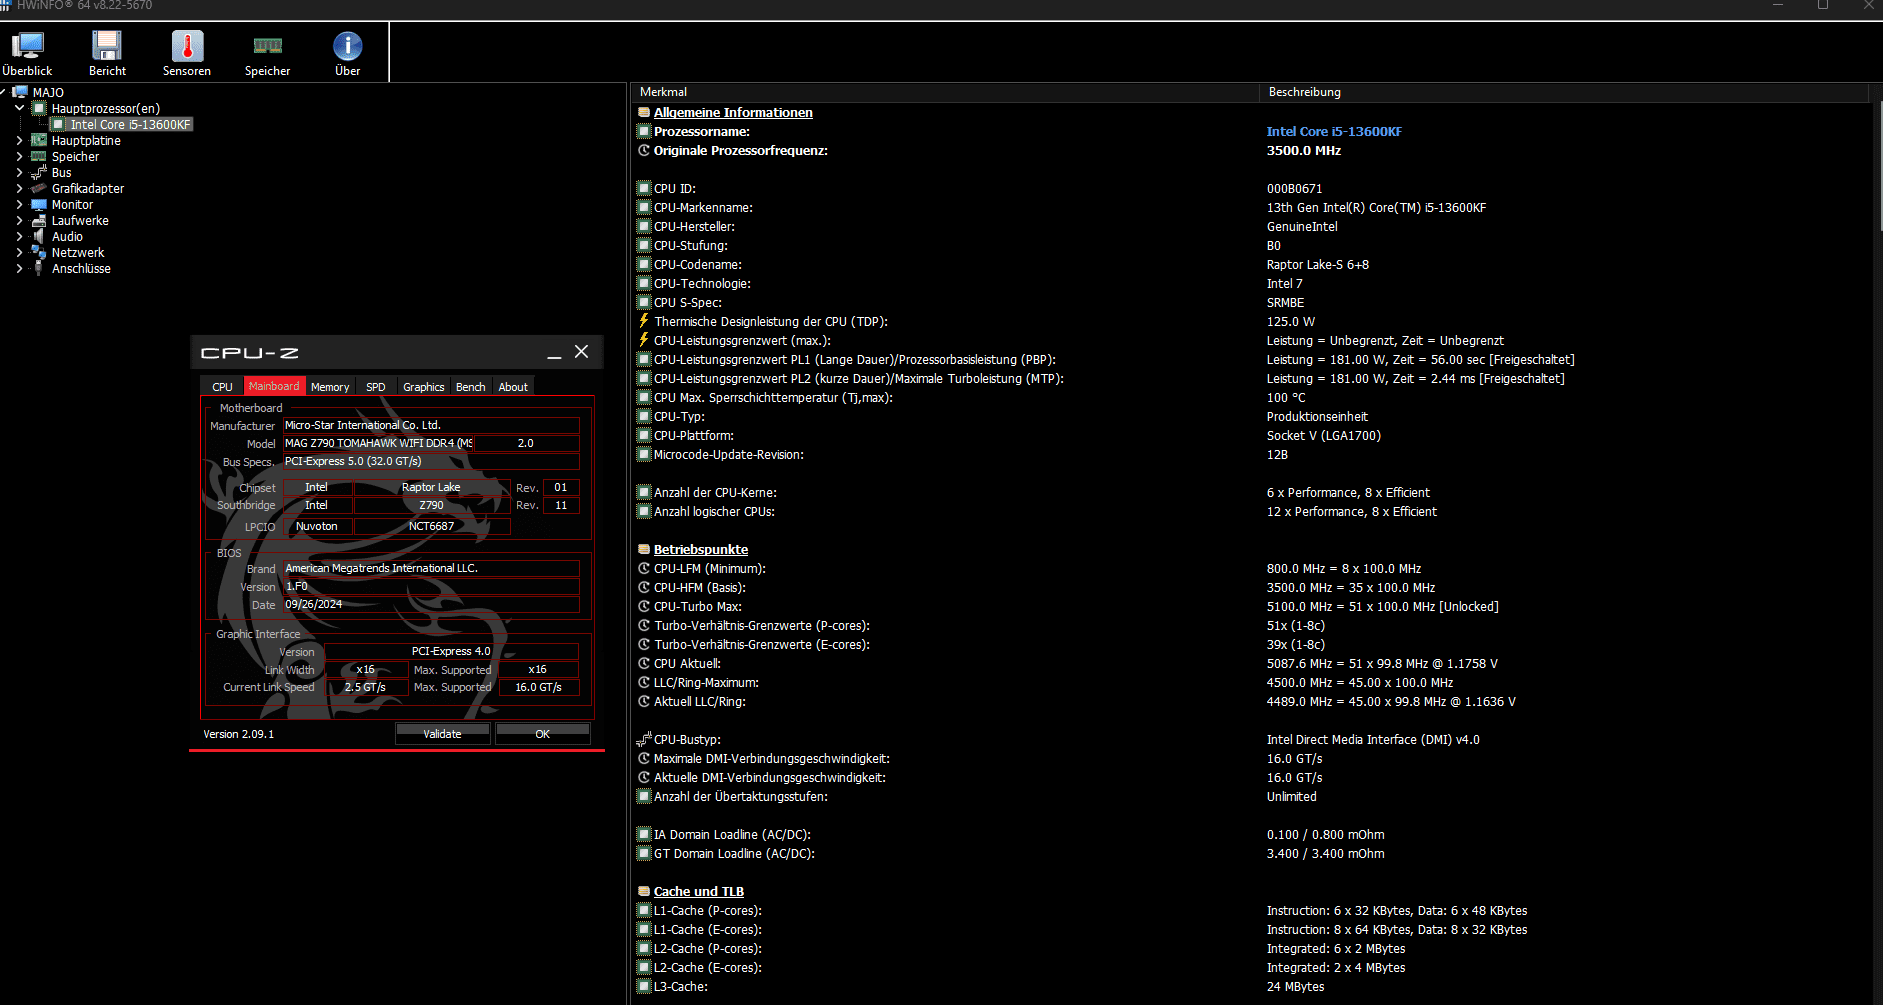This screenshot has height=1005, width=1883.
Task: Switch to Bench tab in CPU-Z
Action: [x=471, y=386]
